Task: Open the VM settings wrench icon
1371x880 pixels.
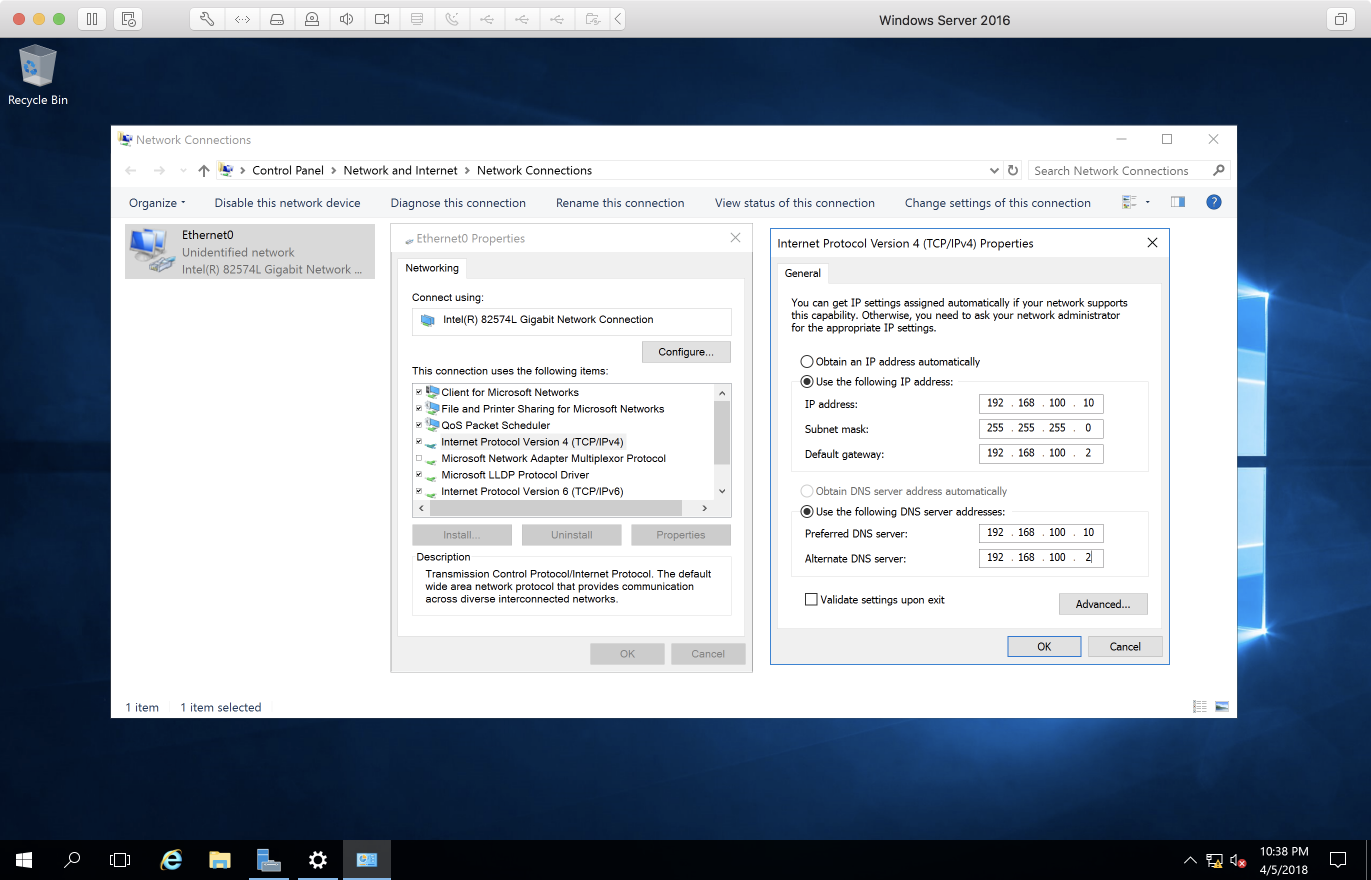Action: pyautogui.click(x=207, y=19)
